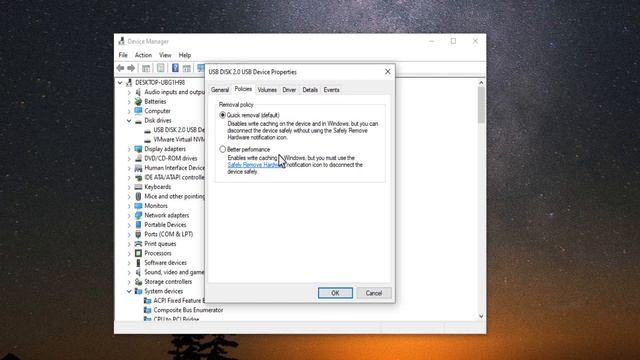The image size is (640, 360).
Task: Open the File menu
Action: pos(123,55)
